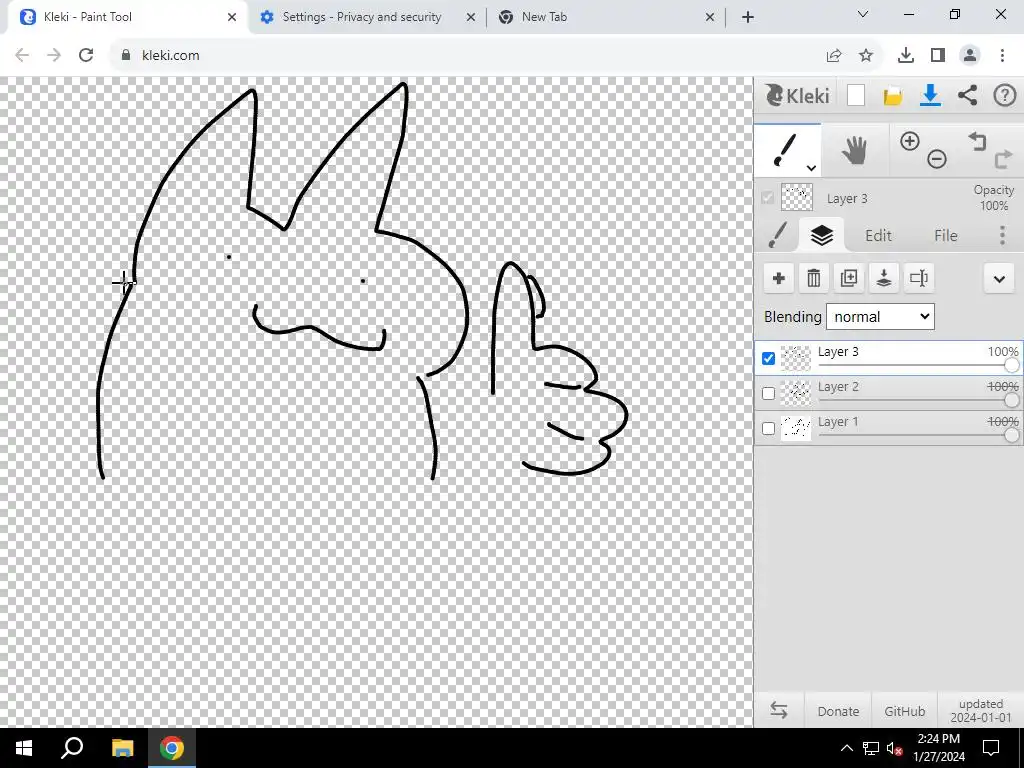Open Windows taskbar search
Image resolution: width=1024 pixels, height=768 pixels.
point(72,748)
